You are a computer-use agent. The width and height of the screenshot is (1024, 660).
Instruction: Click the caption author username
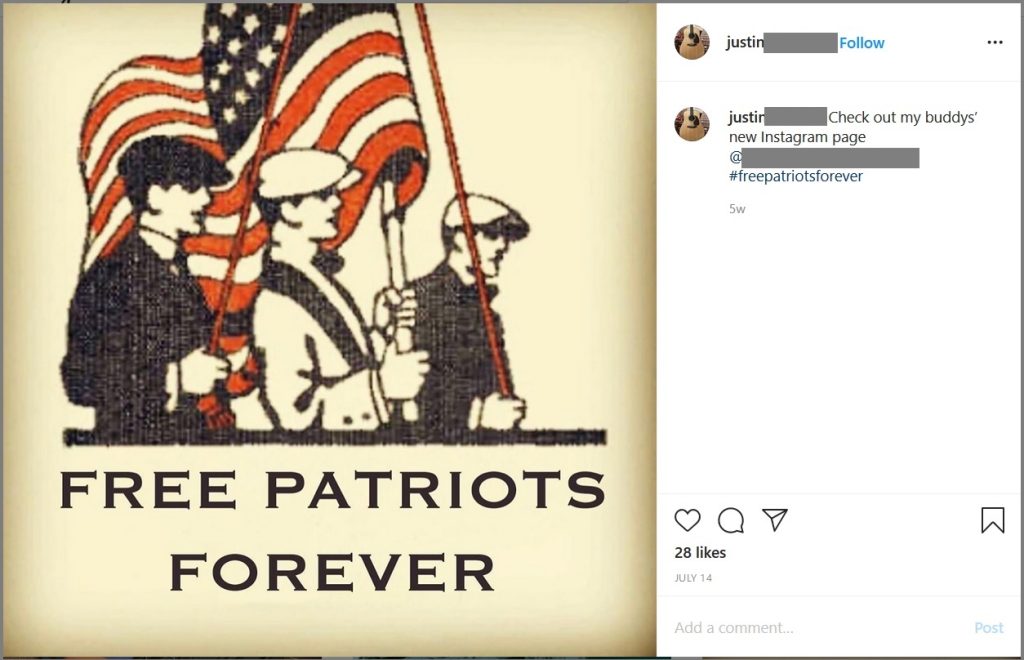(777, 117)
